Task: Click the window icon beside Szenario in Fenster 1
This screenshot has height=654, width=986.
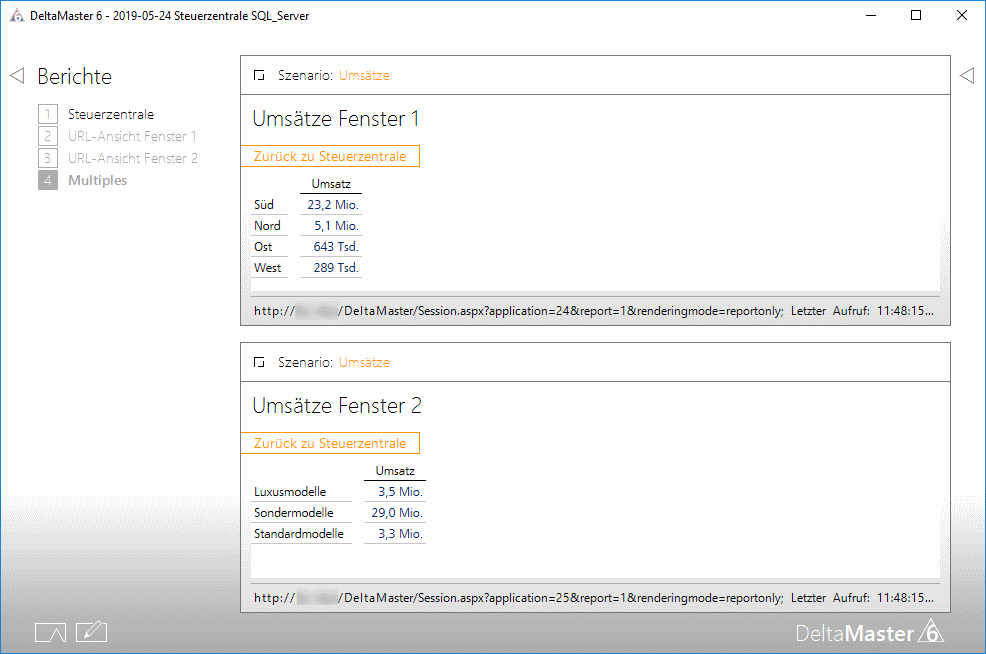Action: (259, 75)
